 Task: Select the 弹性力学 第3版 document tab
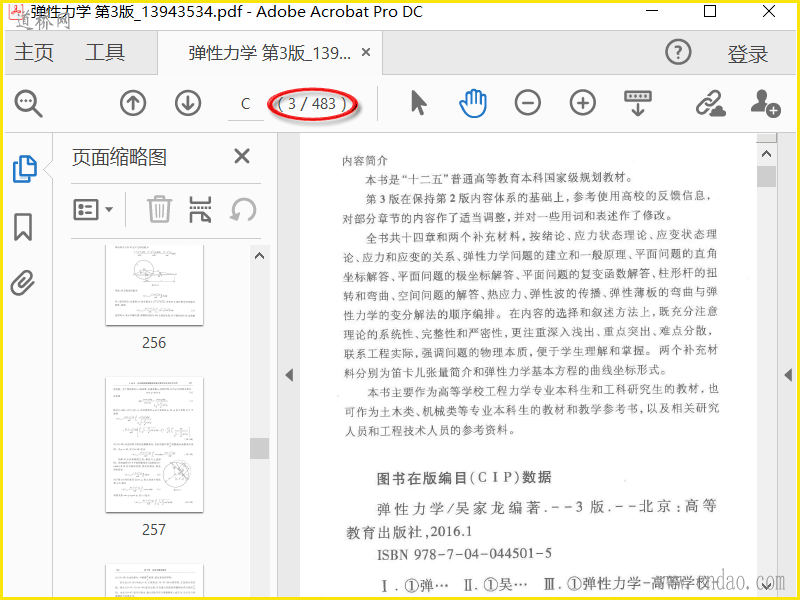[x=269, y=53]
